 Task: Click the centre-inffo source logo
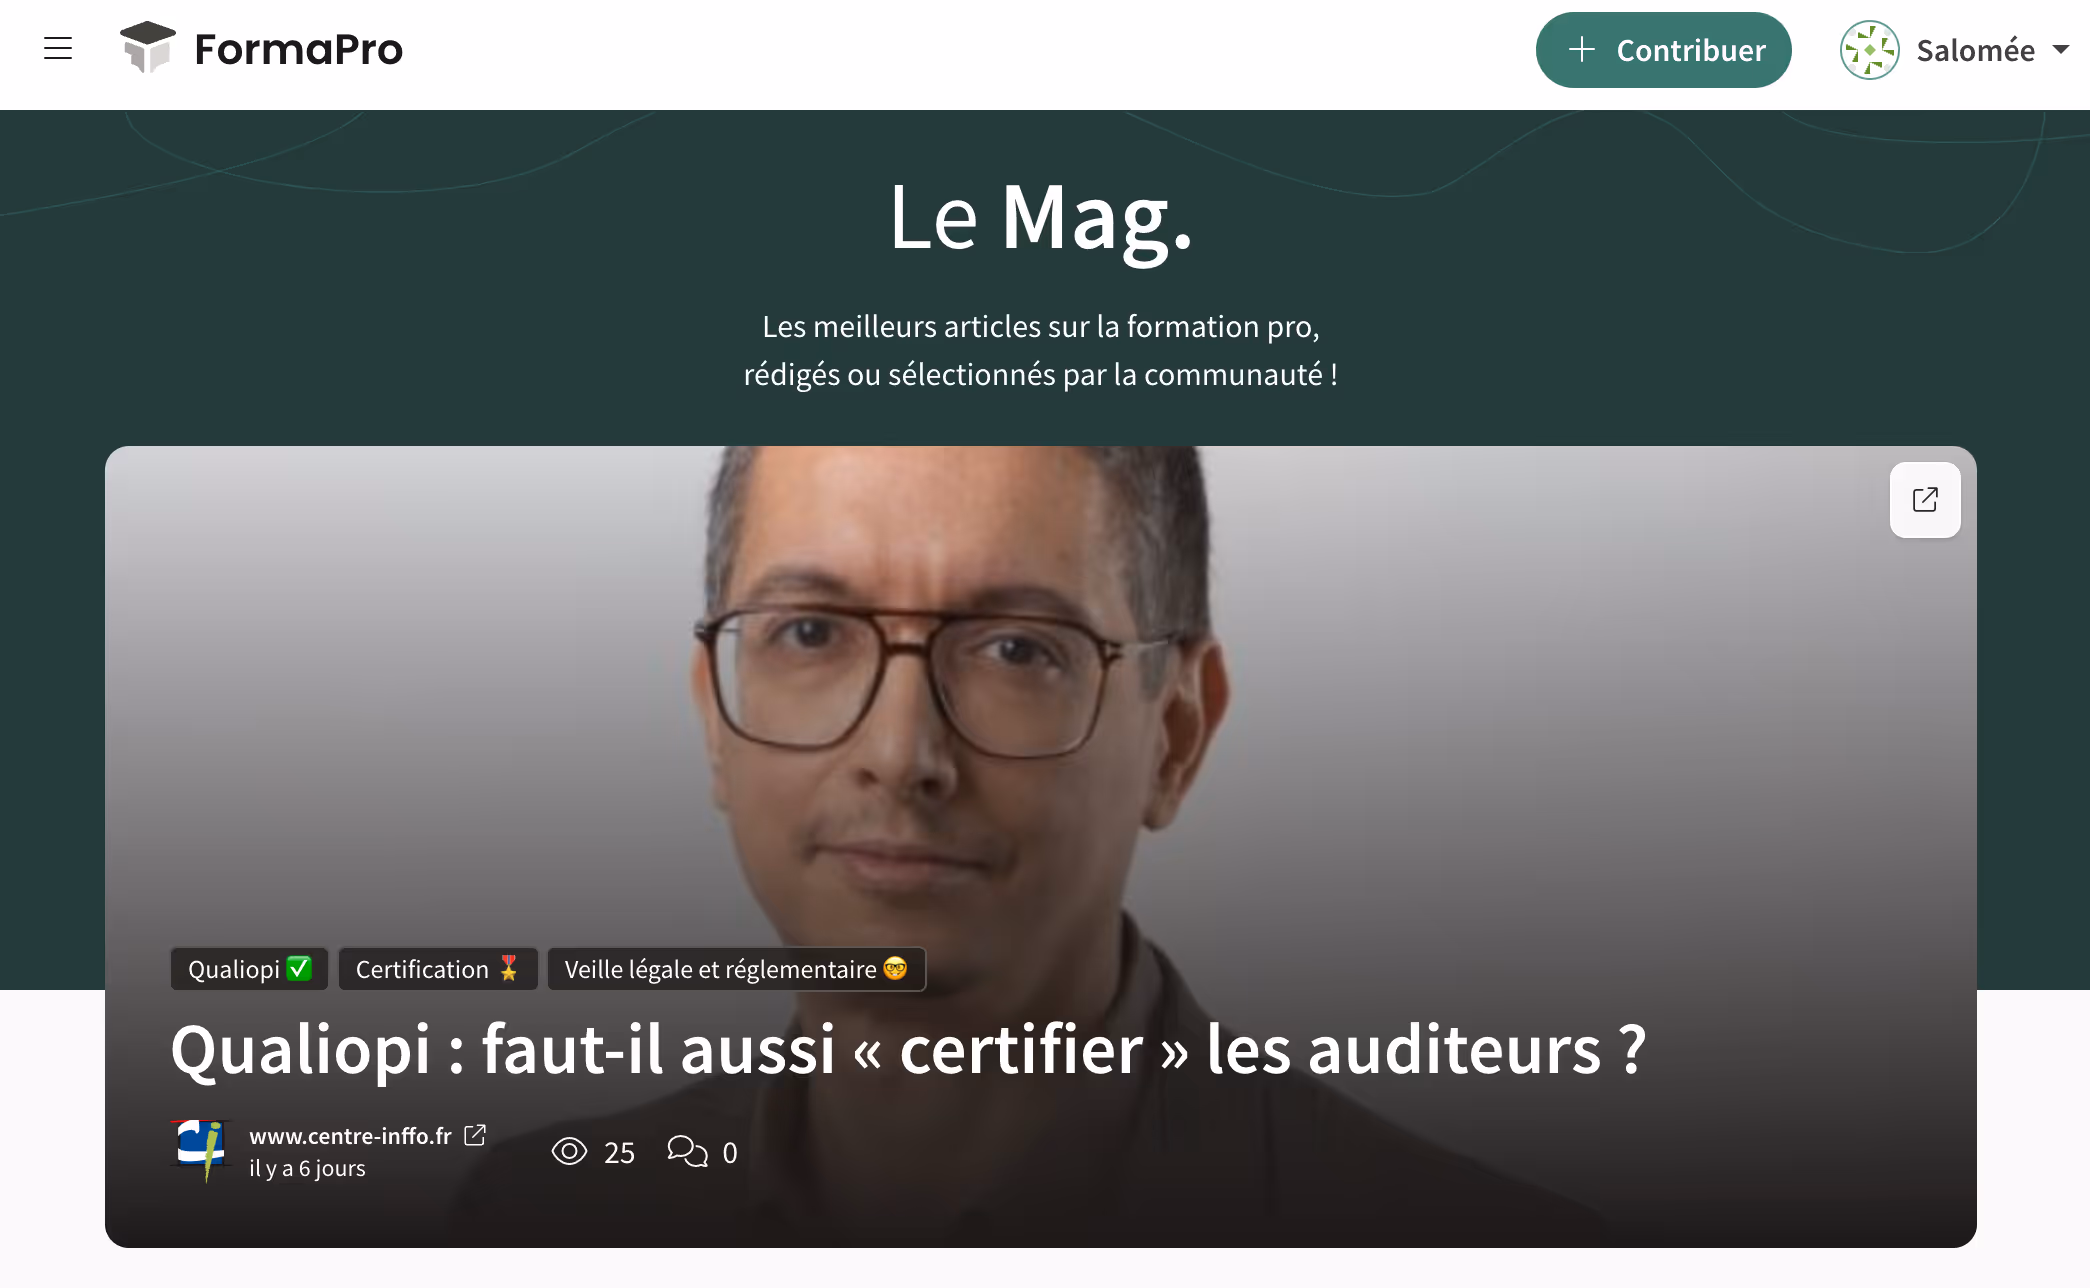click(200, 1150)
